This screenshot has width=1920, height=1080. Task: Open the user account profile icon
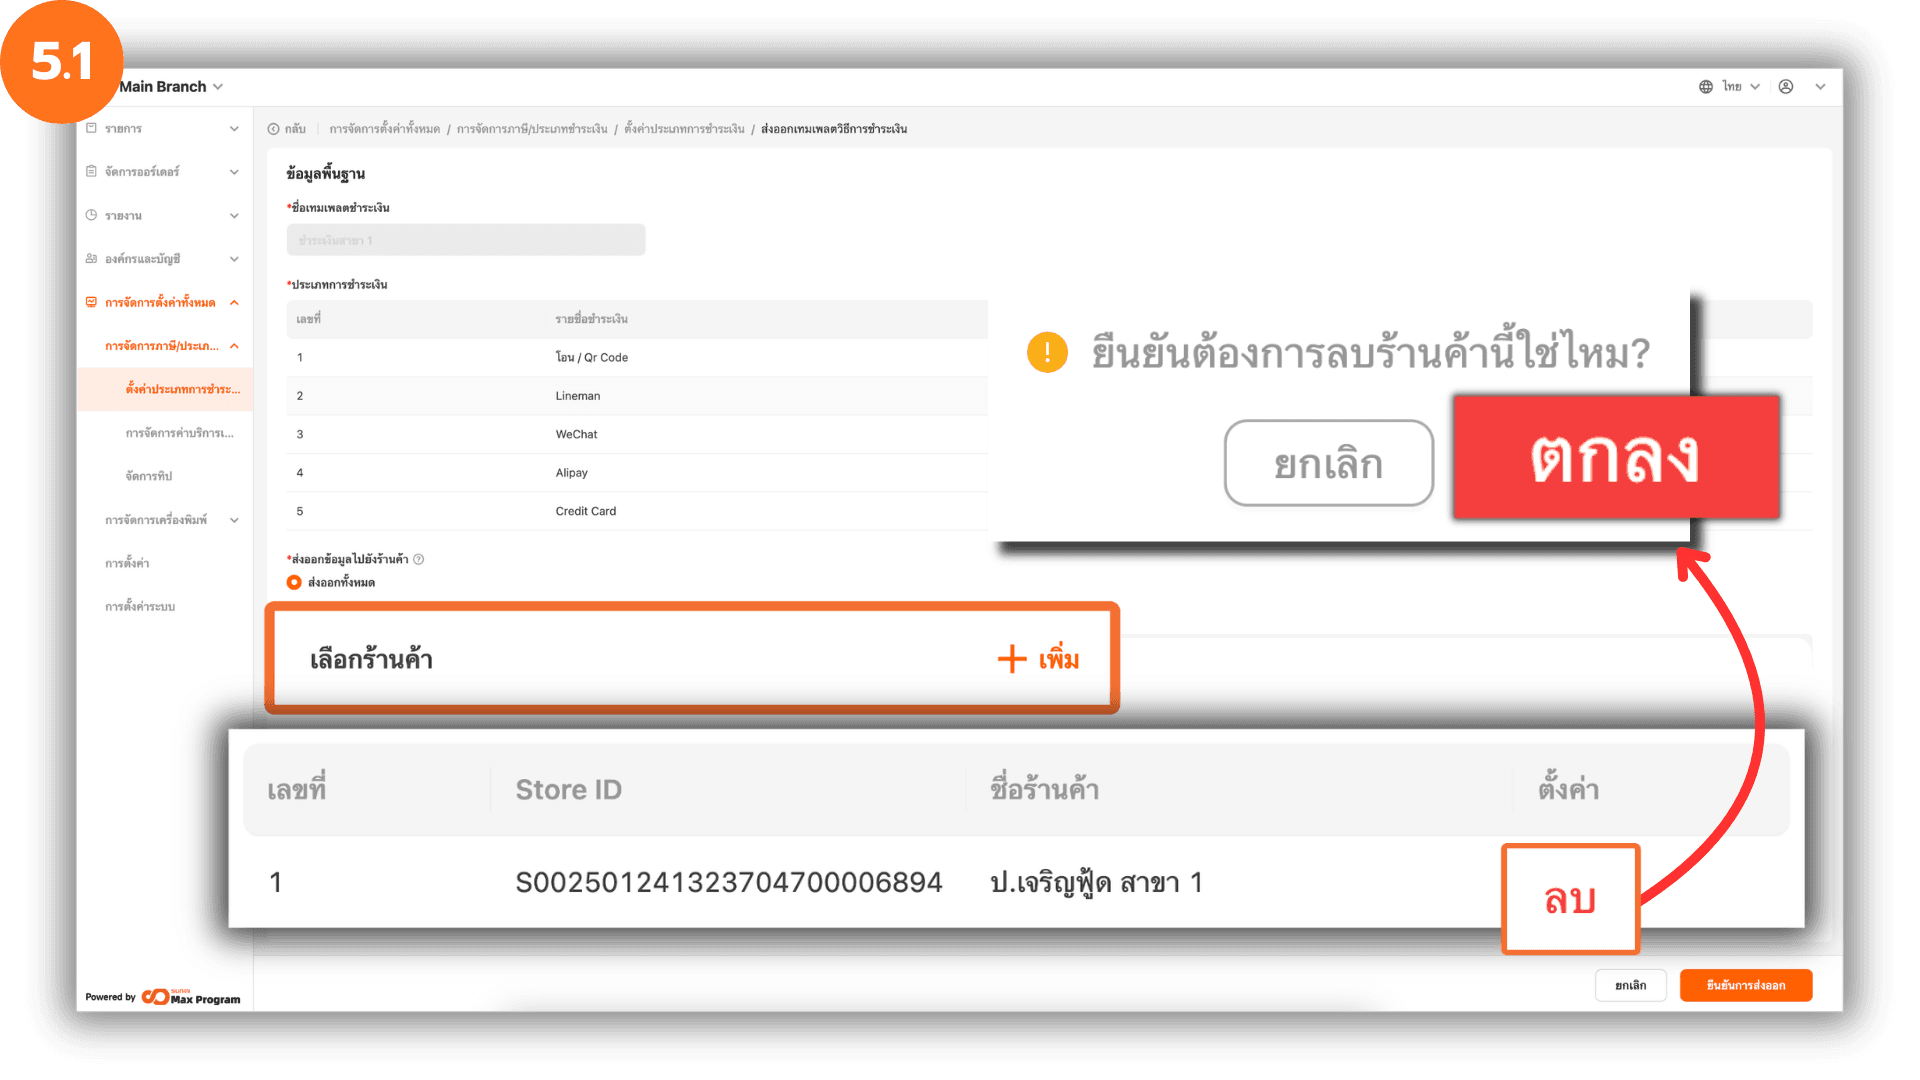[x=1786, y=87]
